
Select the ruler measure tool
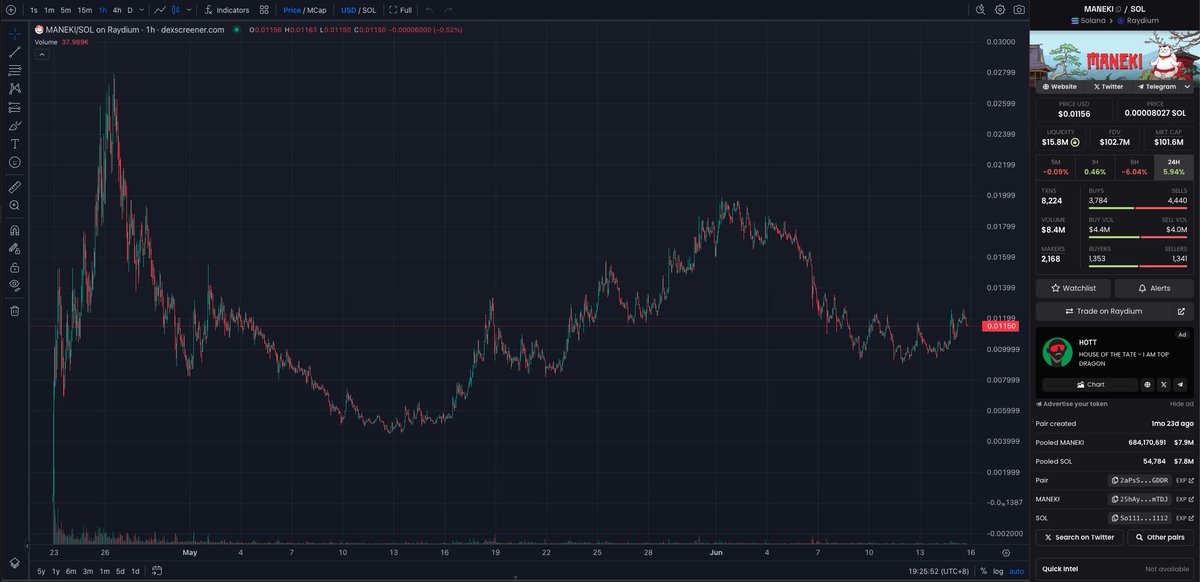[15, 186]
